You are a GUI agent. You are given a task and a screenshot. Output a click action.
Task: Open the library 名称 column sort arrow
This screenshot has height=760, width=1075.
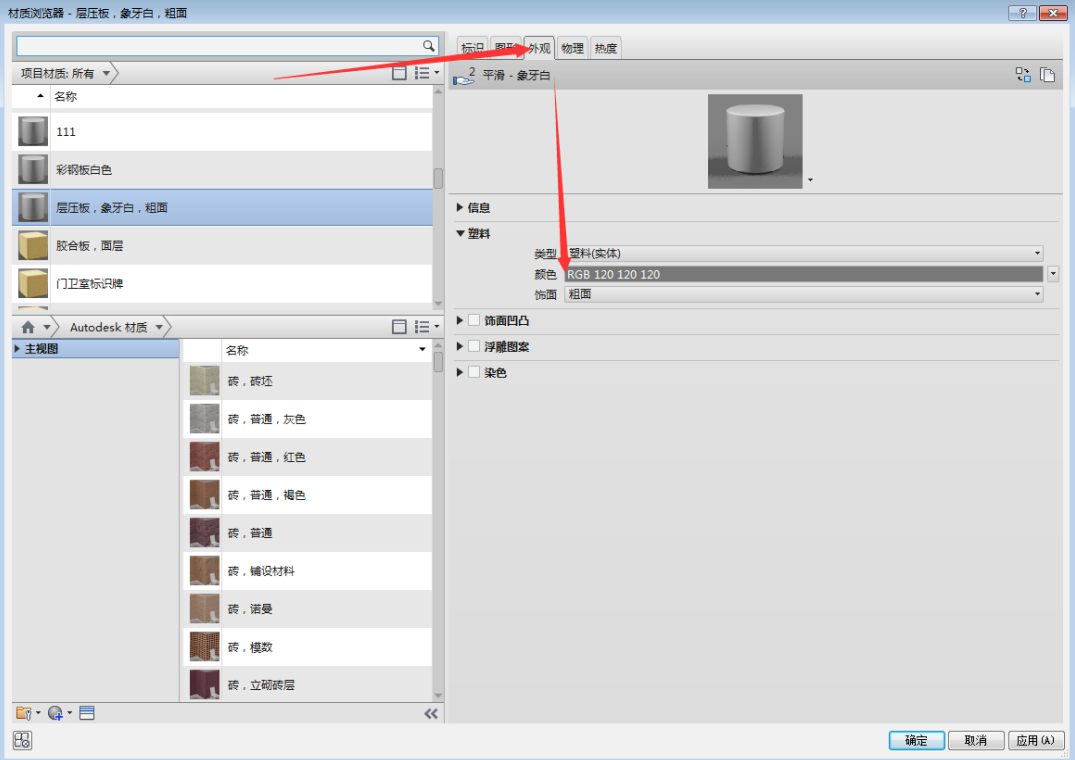click(x=422, y=350)
